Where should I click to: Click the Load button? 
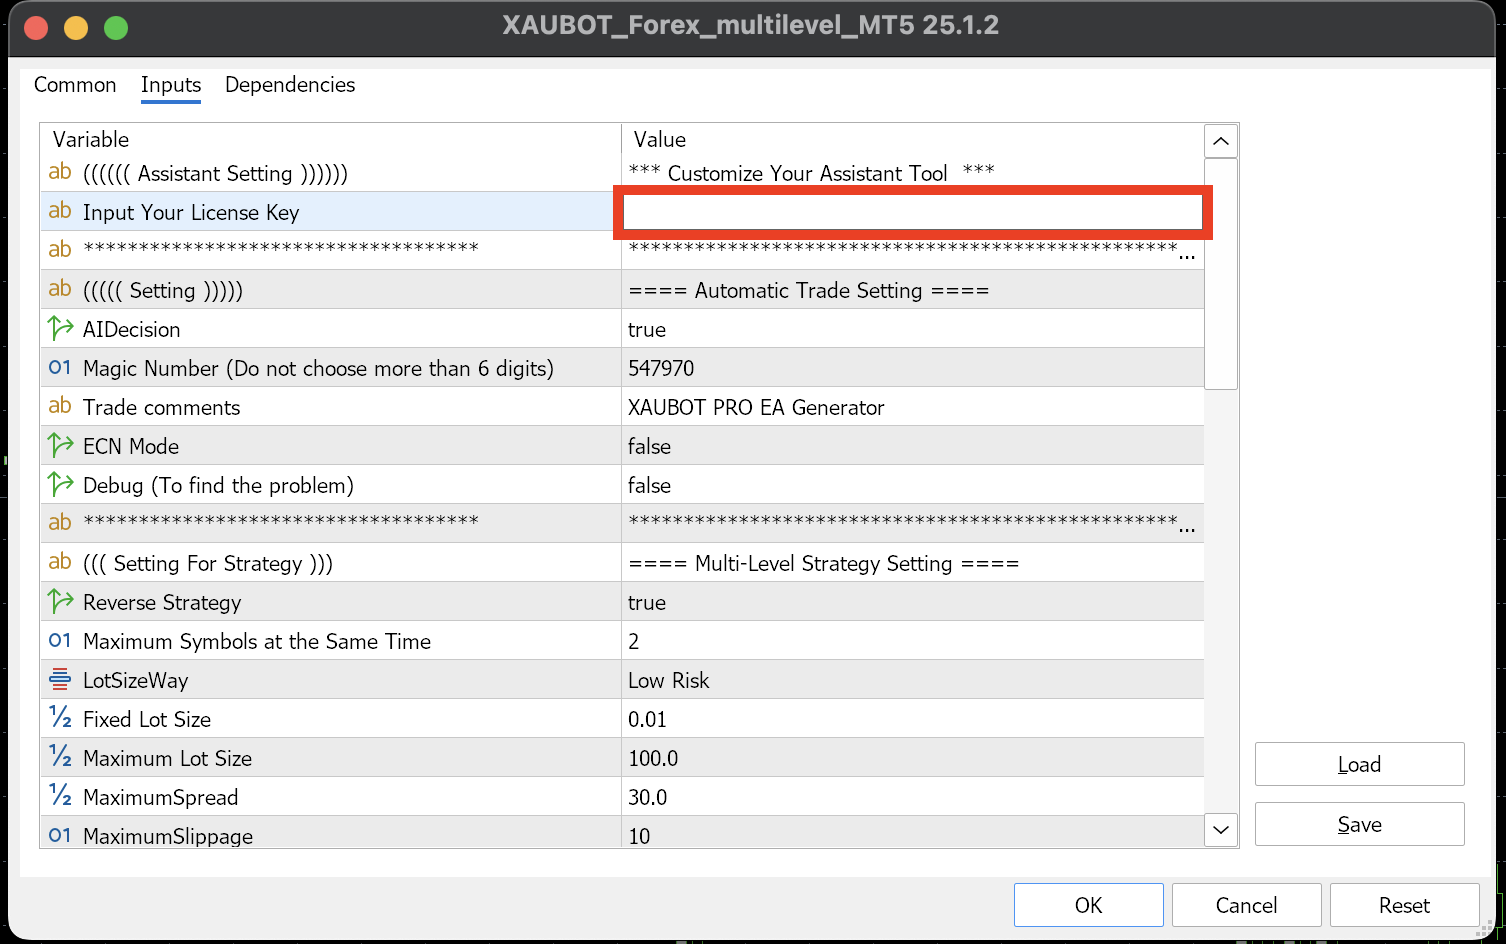click(x=1359, y=764)
